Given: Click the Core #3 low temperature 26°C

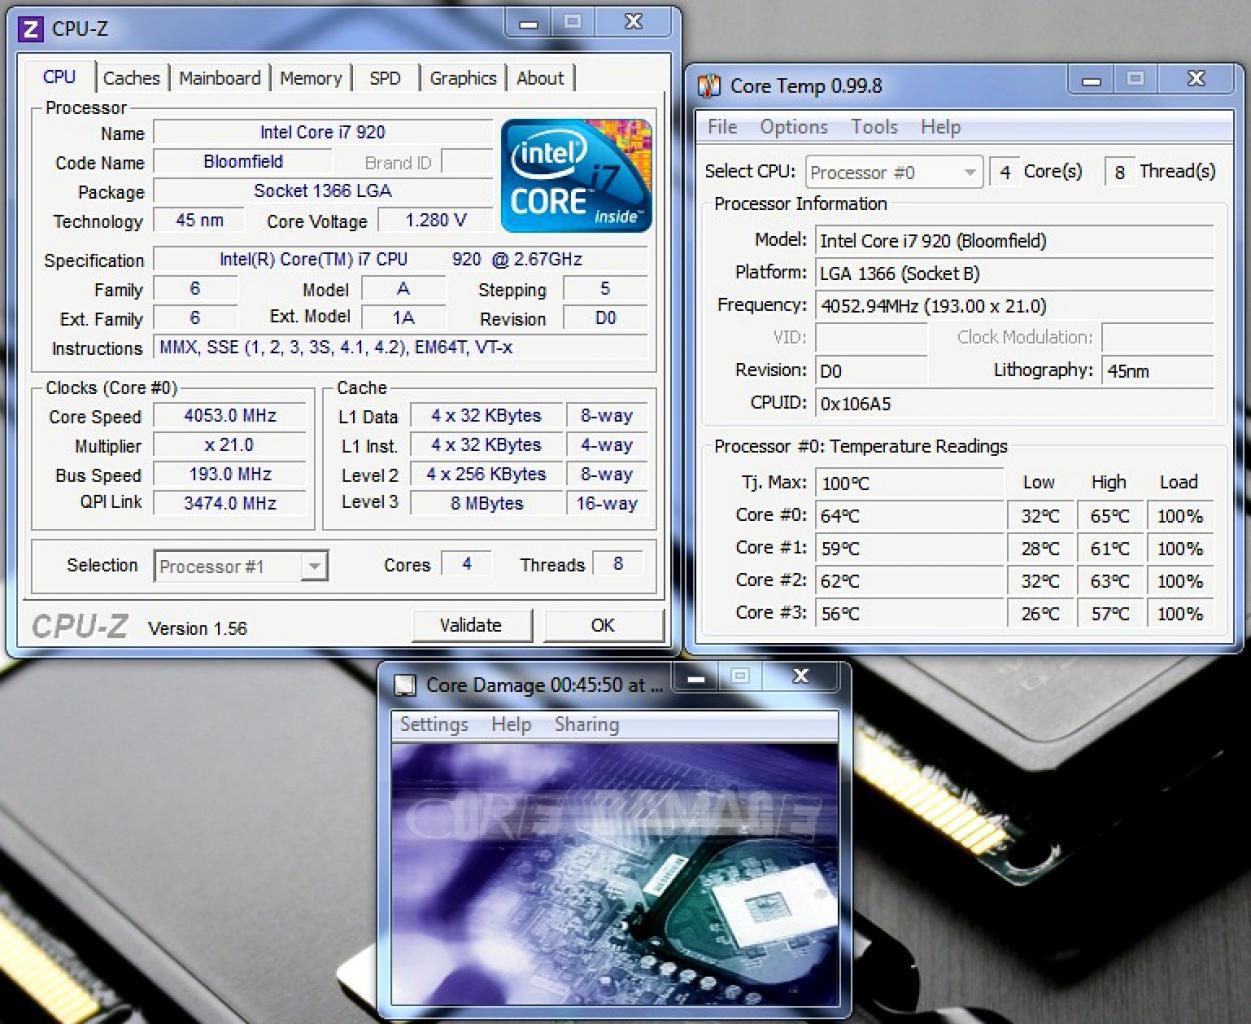Looking at the screenshot, I should pos(1040,613).
